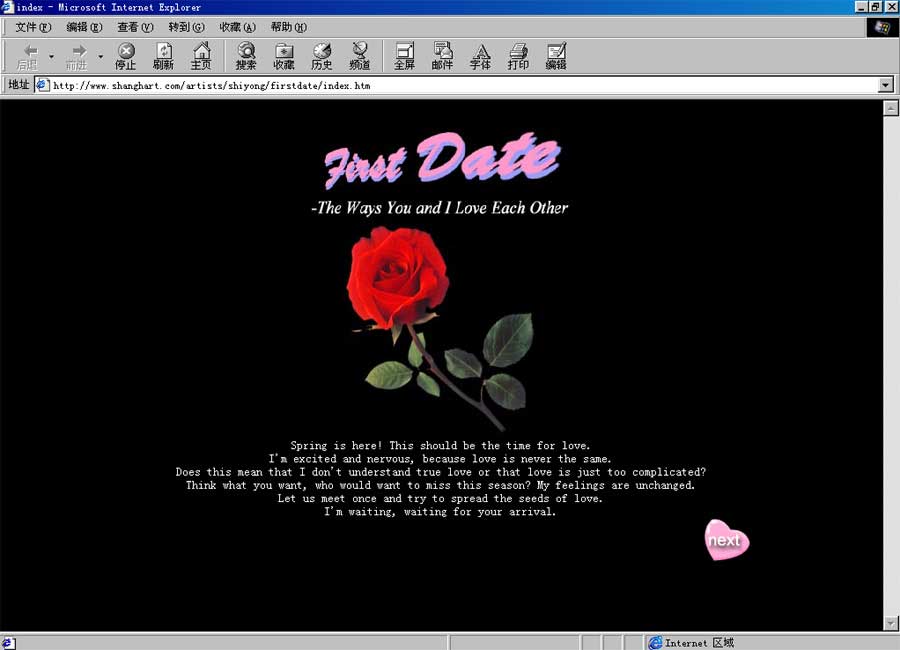Close the Internet Explorer window
This screenshot has height=650, width=900.
891,7
